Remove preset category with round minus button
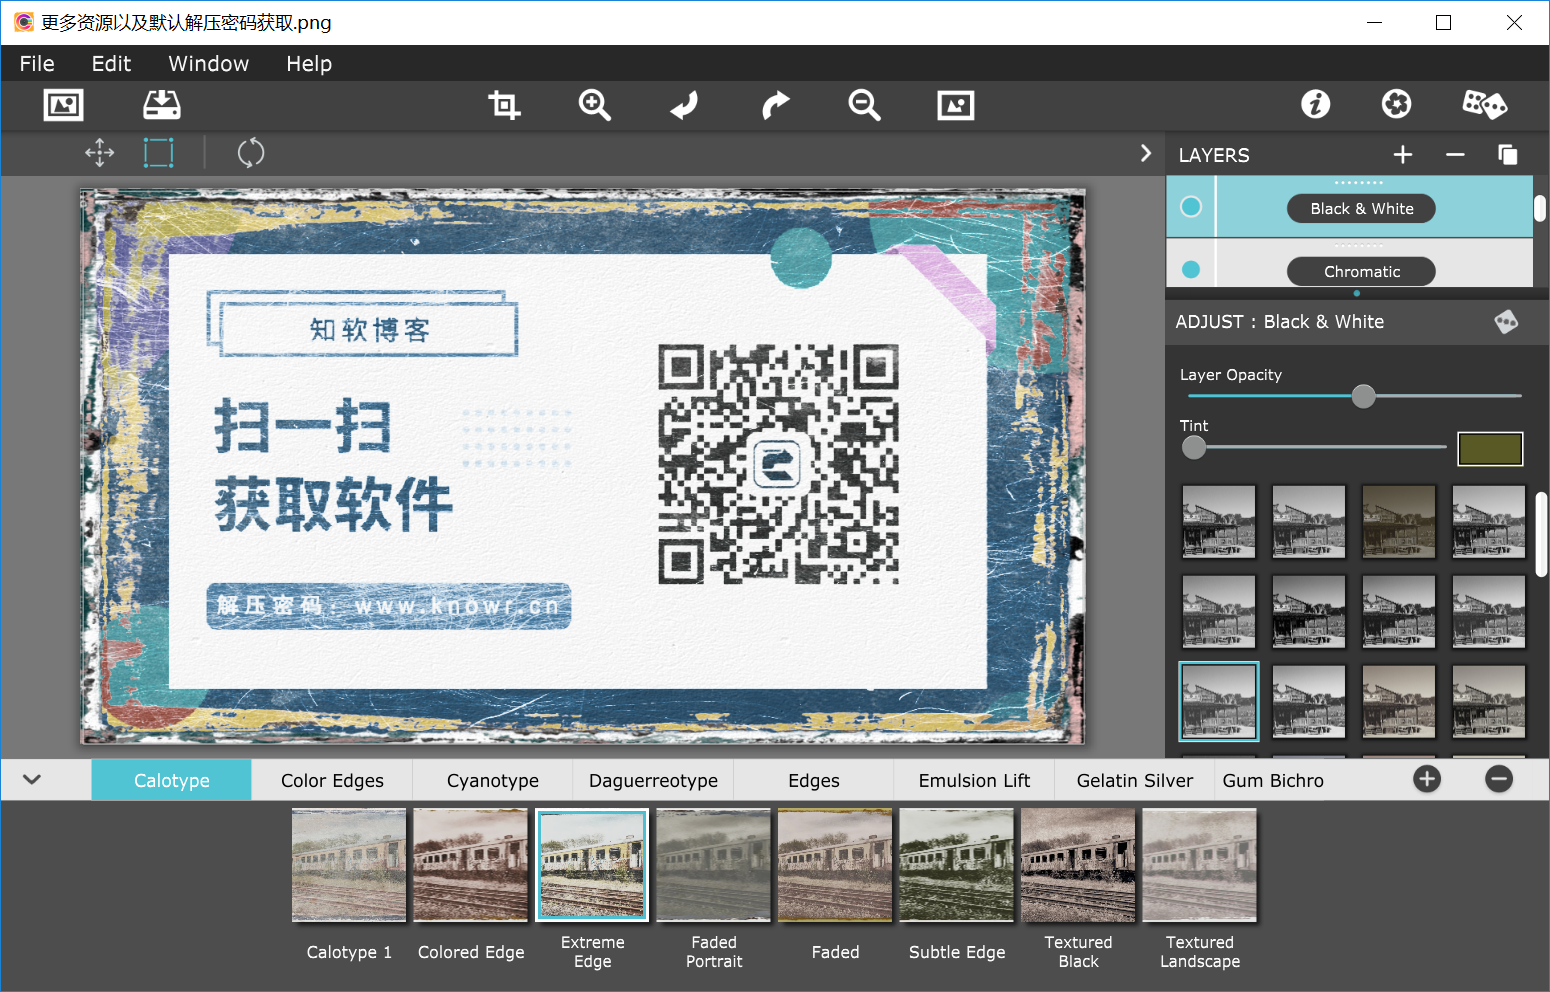 pos(1499,779)
